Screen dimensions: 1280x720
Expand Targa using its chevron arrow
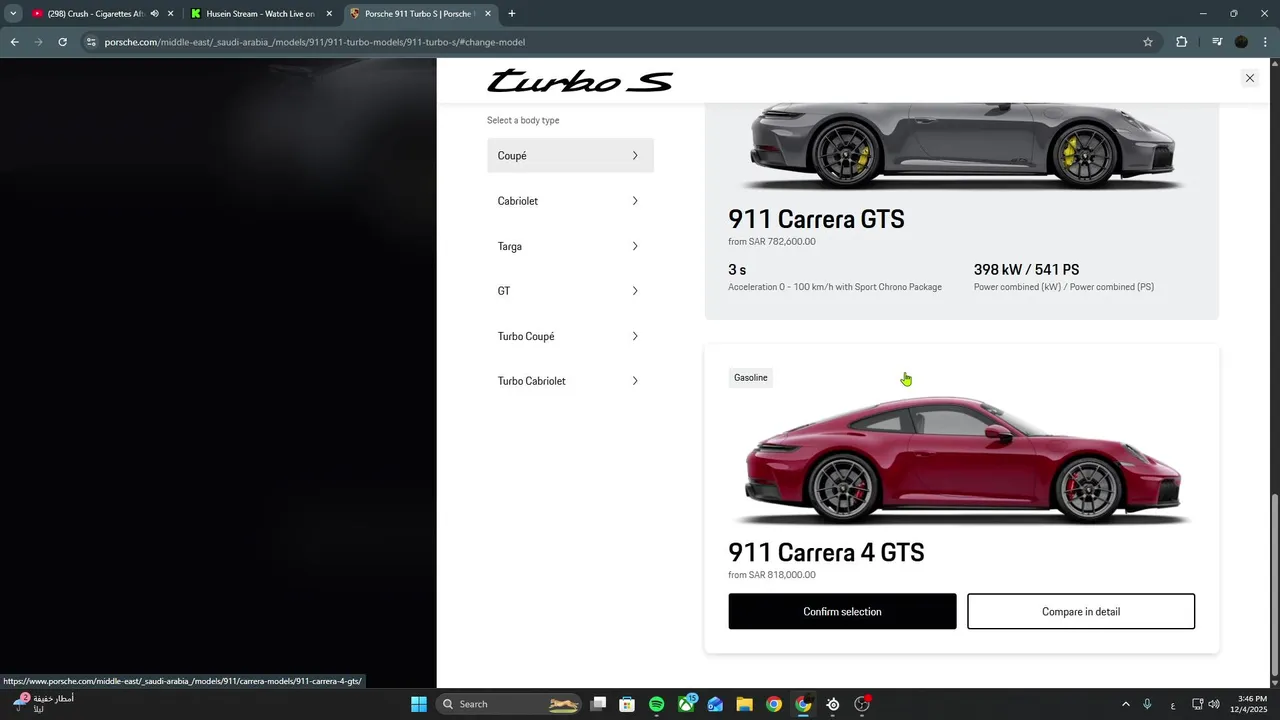[x=635, y=246]
